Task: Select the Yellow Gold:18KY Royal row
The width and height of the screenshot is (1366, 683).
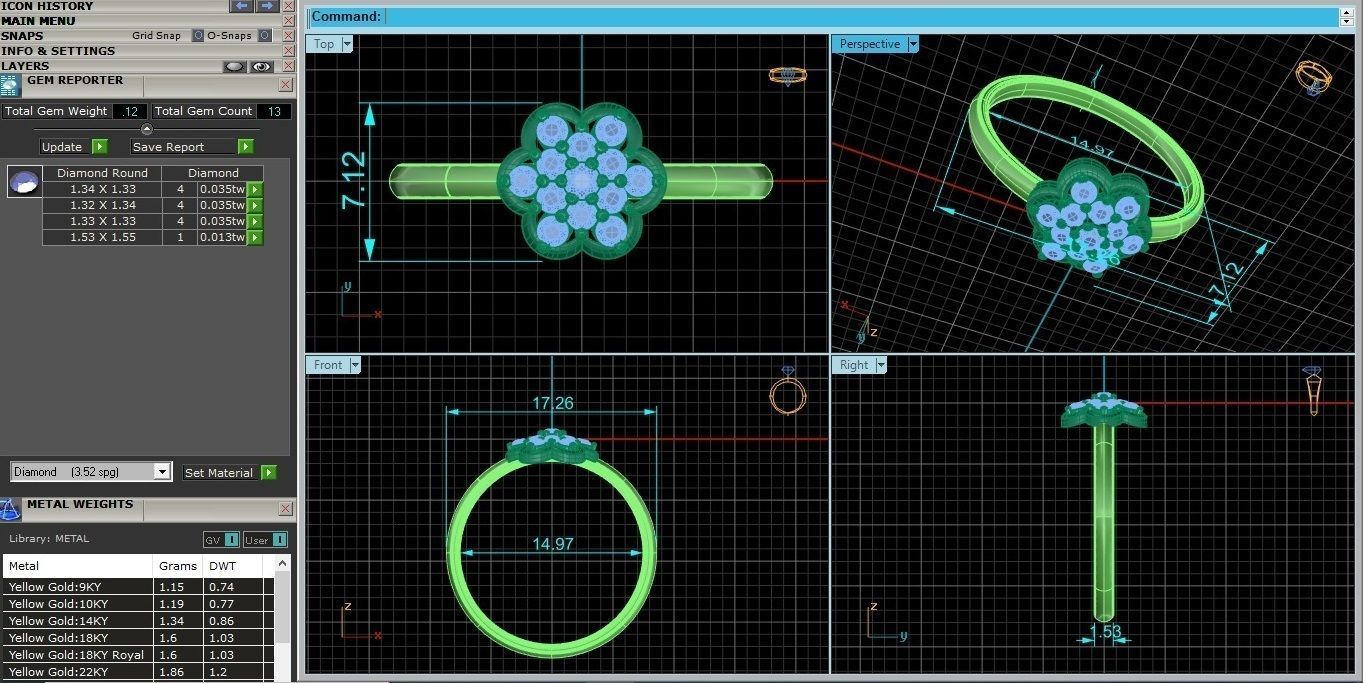Action: coord(138,655)
